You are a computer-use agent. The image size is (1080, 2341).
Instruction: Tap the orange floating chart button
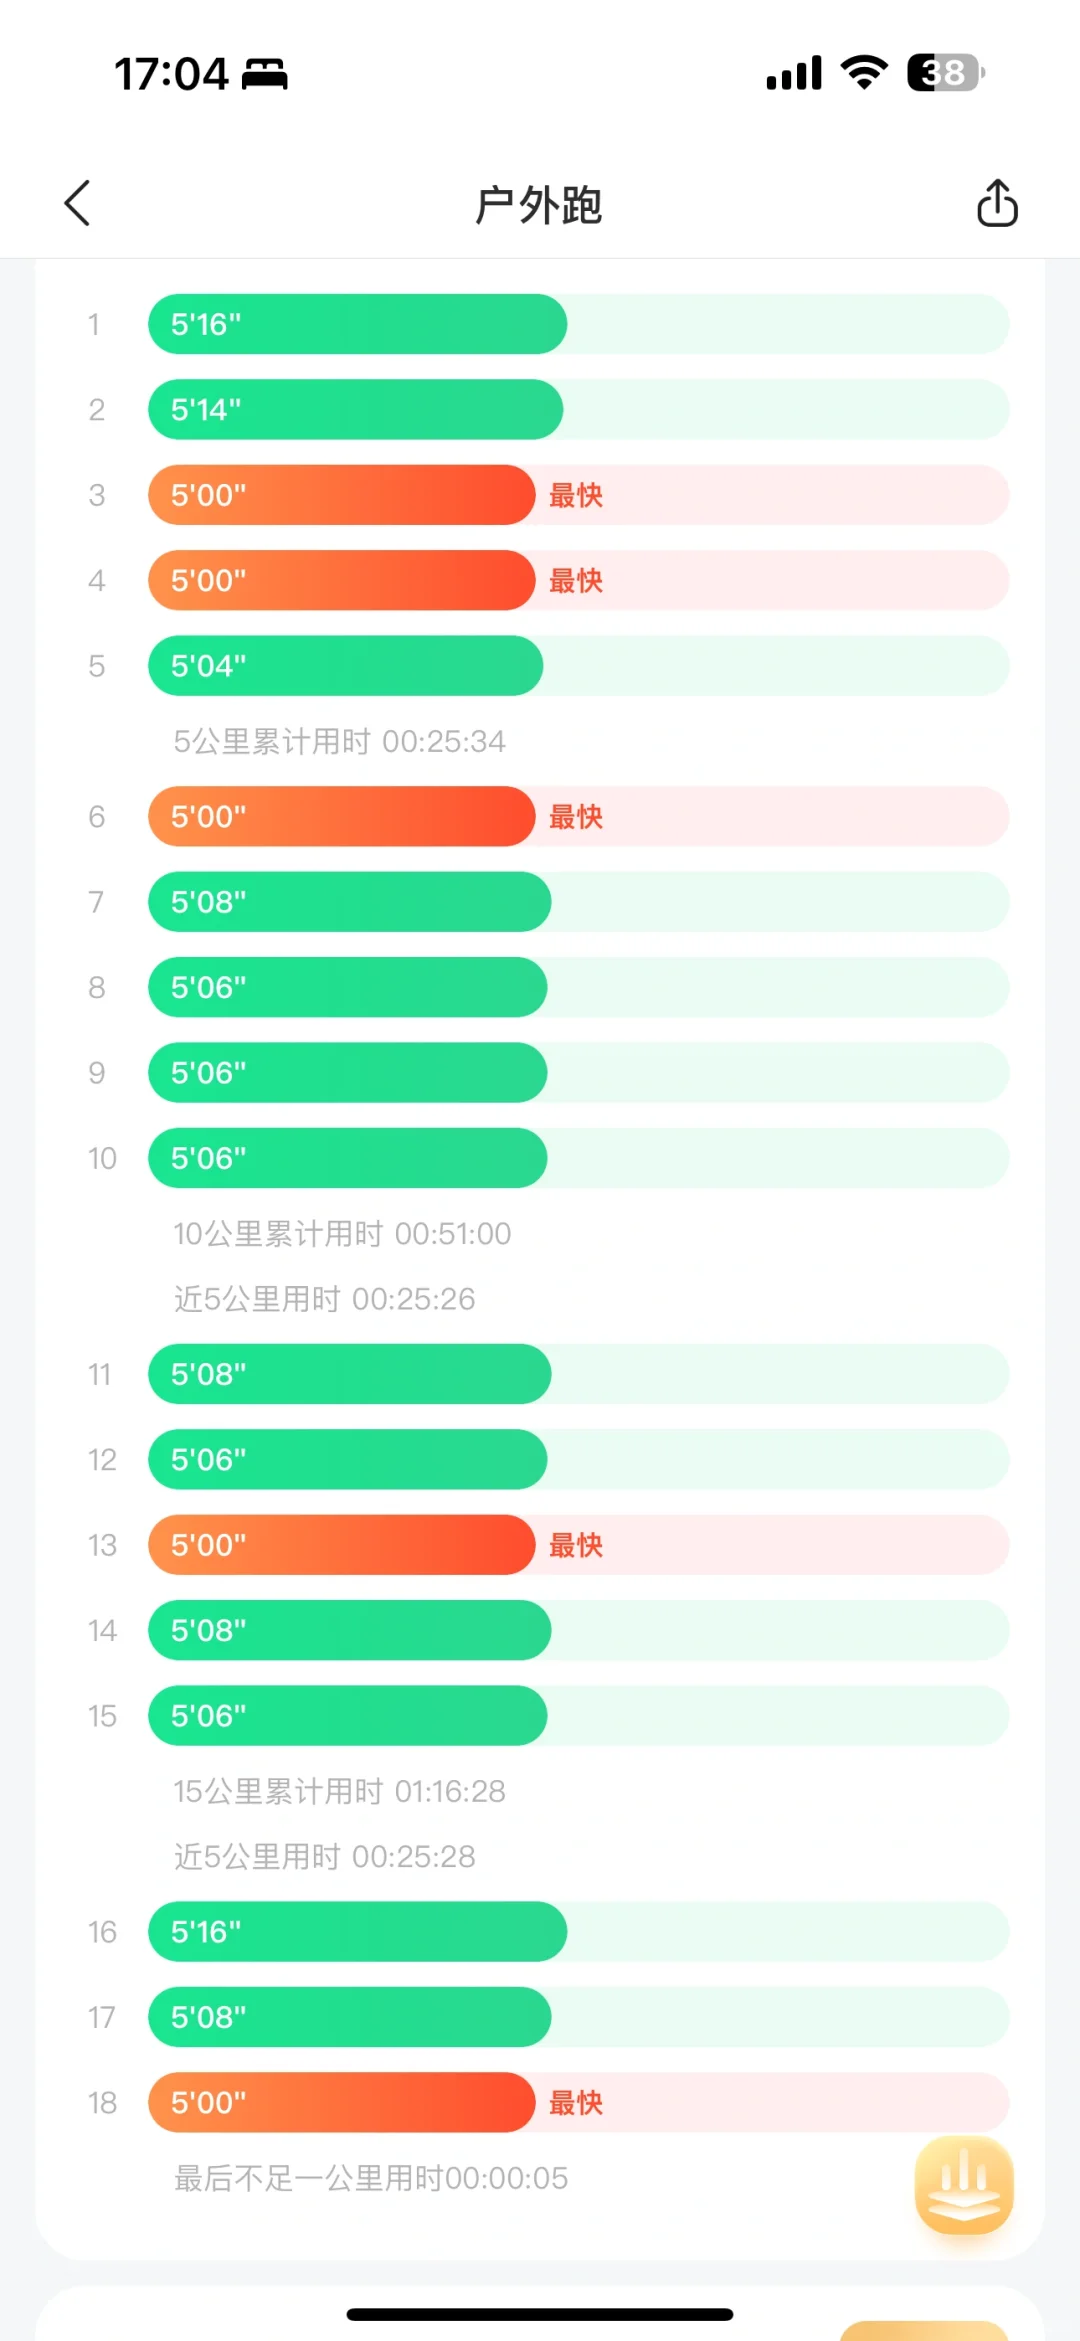click(x=963, y=2185)
